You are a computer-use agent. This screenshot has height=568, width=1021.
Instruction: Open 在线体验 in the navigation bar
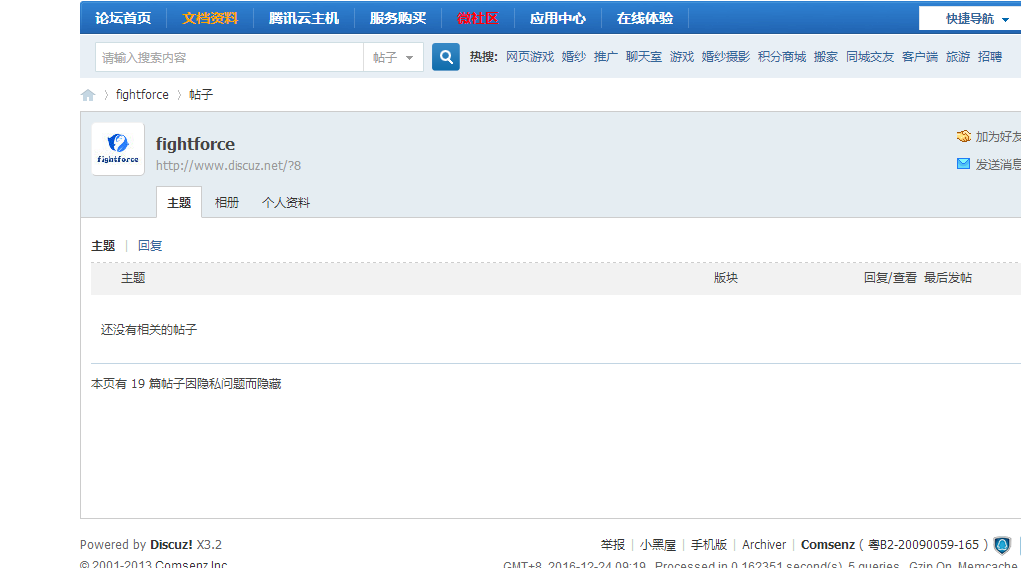tap(645, 18)
